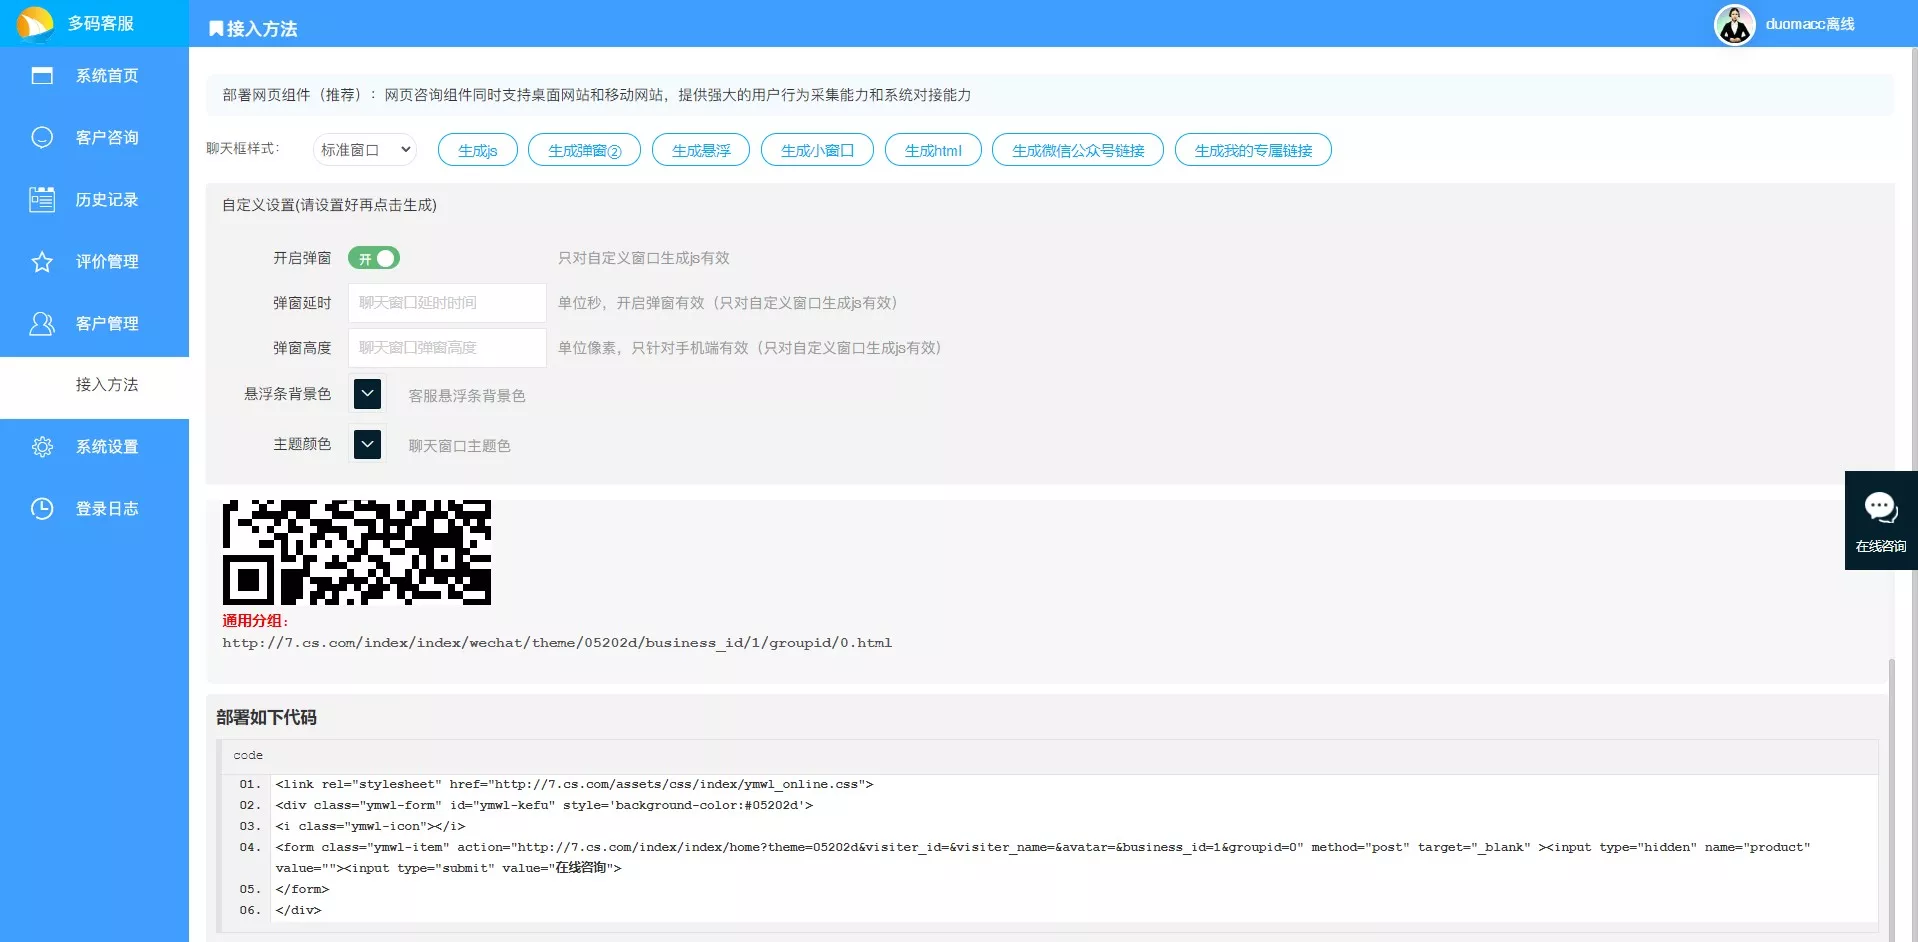Open the 主题颜色 color picker dropdown
The width and height of the screenshot is (1918, 942).
pyautogui.click(x=367, y=444)
